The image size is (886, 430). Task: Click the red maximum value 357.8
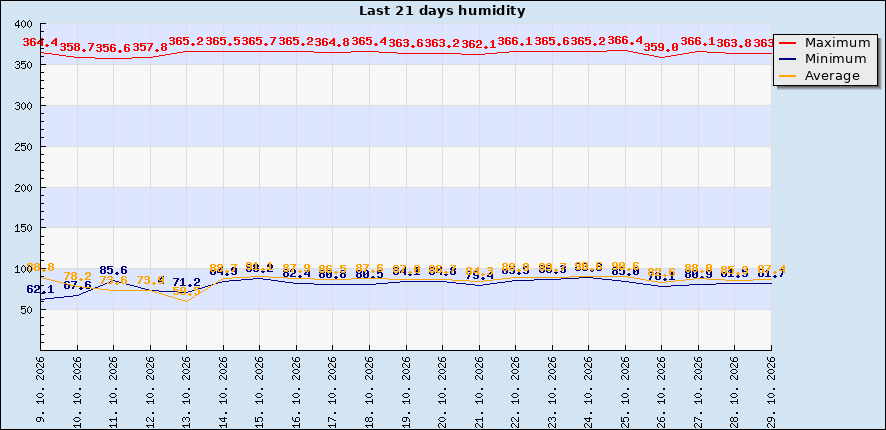pyautogui.click(x=150, y=48)
